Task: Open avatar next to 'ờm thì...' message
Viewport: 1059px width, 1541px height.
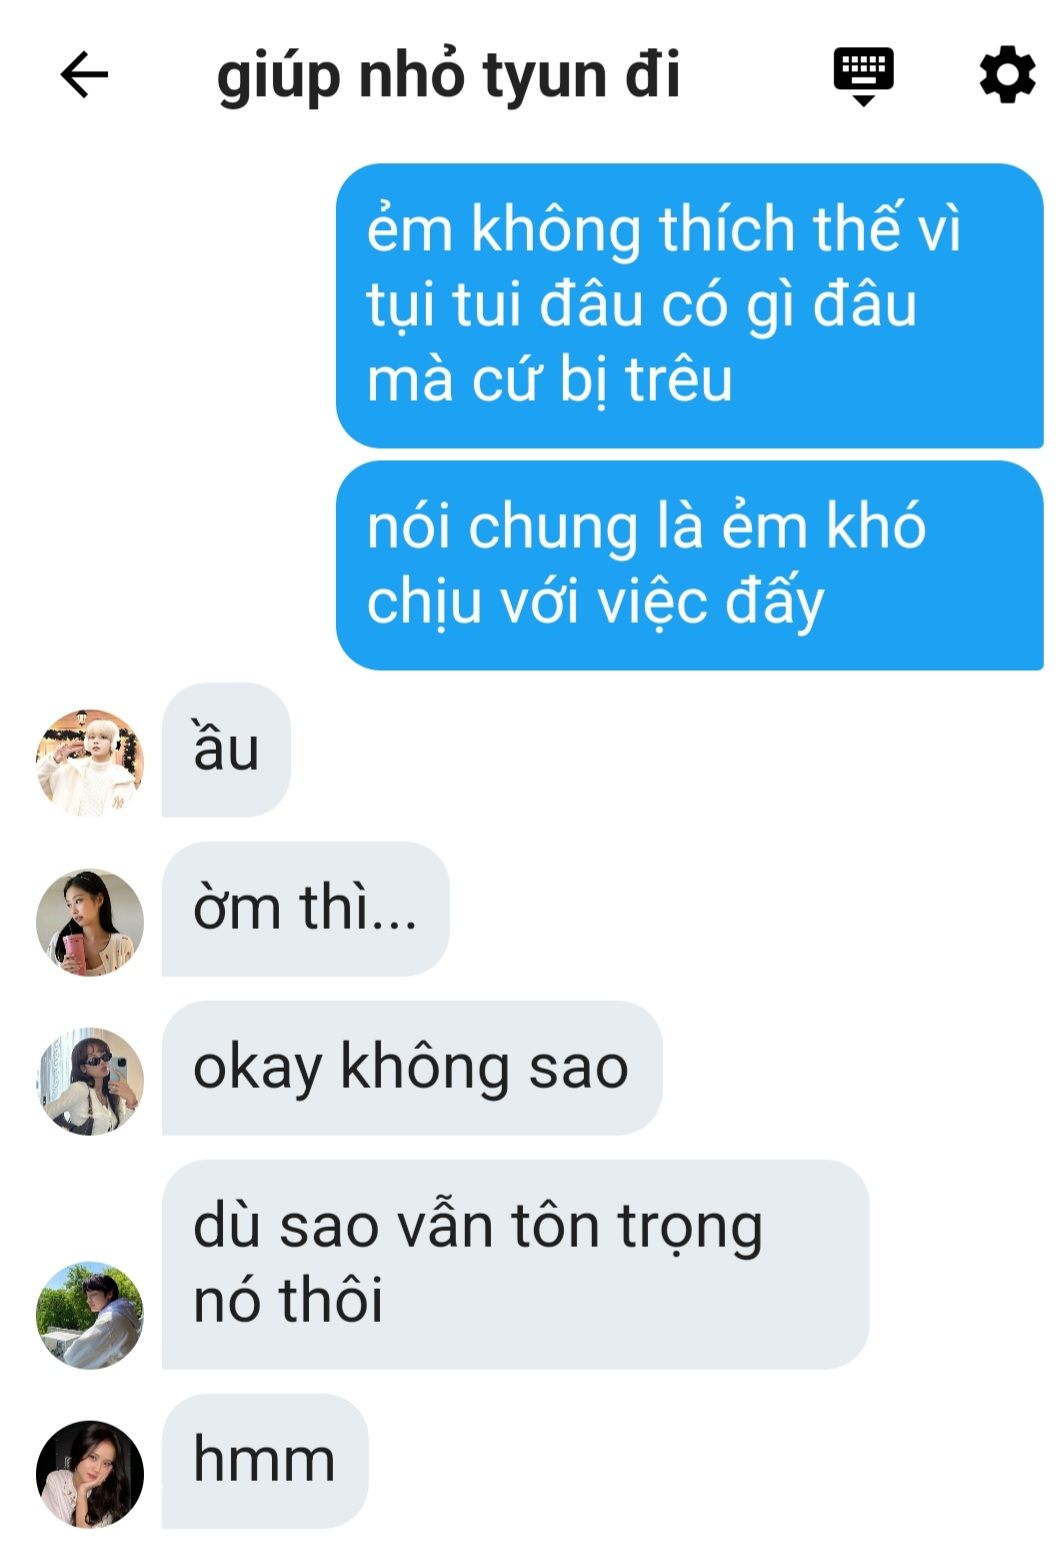Action: point(90,922)
